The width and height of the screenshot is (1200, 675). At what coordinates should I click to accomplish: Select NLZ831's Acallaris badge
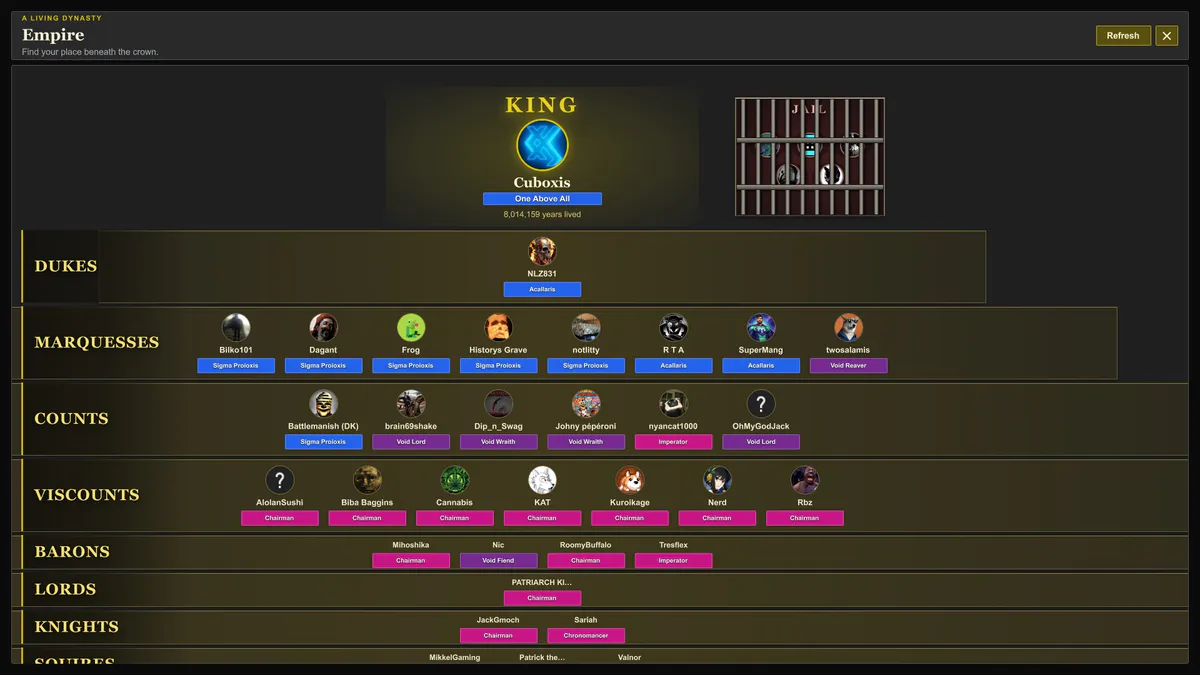click(x=542, y=289)
